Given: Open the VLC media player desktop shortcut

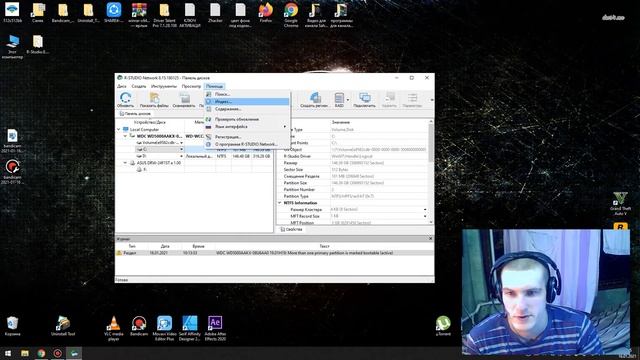Looking at the screenshot, I should [114, 328].
